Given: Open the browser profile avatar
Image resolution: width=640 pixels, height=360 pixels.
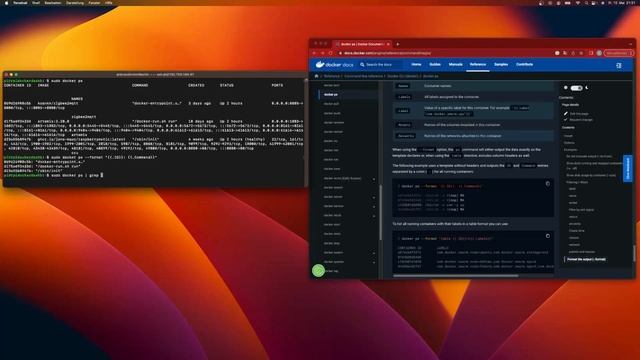Looking at the screenshot, I should pyautogui.click(x=599, y=53).
